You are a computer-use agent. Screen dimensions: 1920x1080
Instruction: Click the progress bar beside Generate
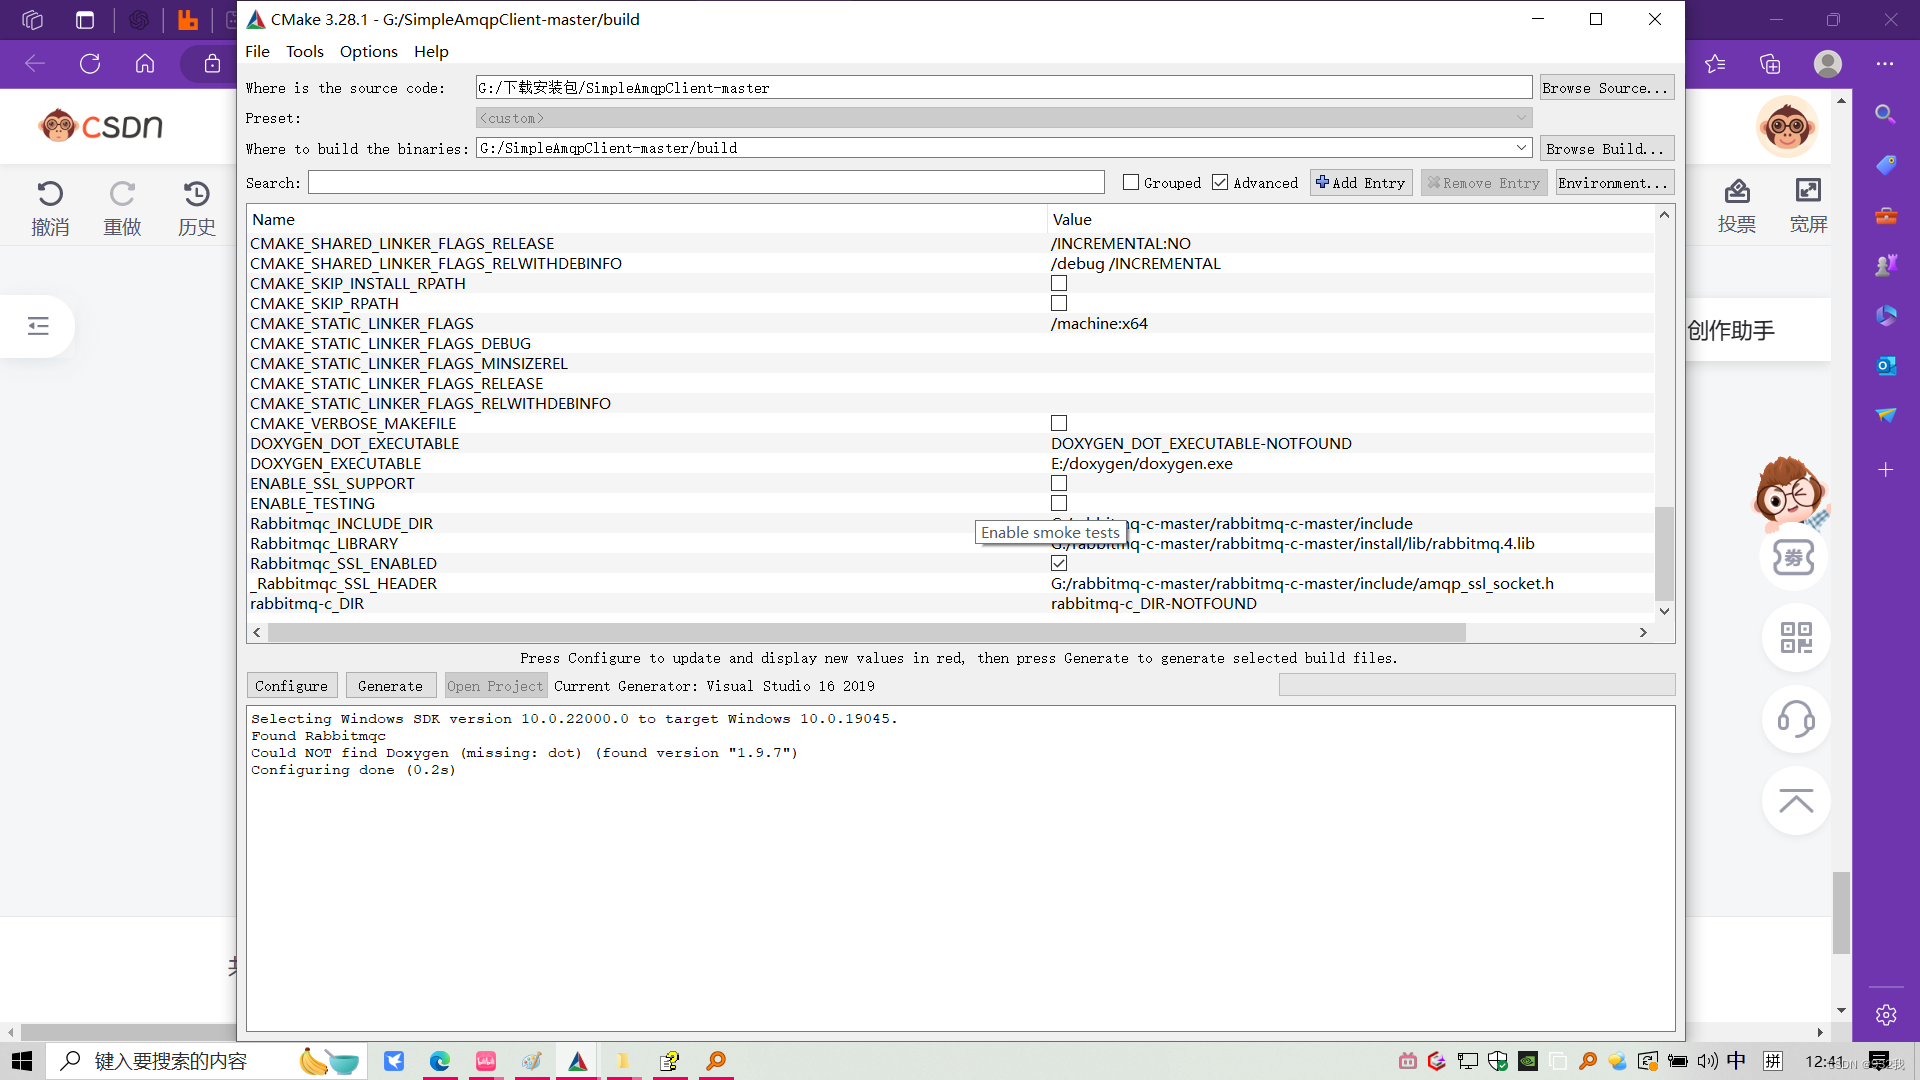(x=1477, y=684)
